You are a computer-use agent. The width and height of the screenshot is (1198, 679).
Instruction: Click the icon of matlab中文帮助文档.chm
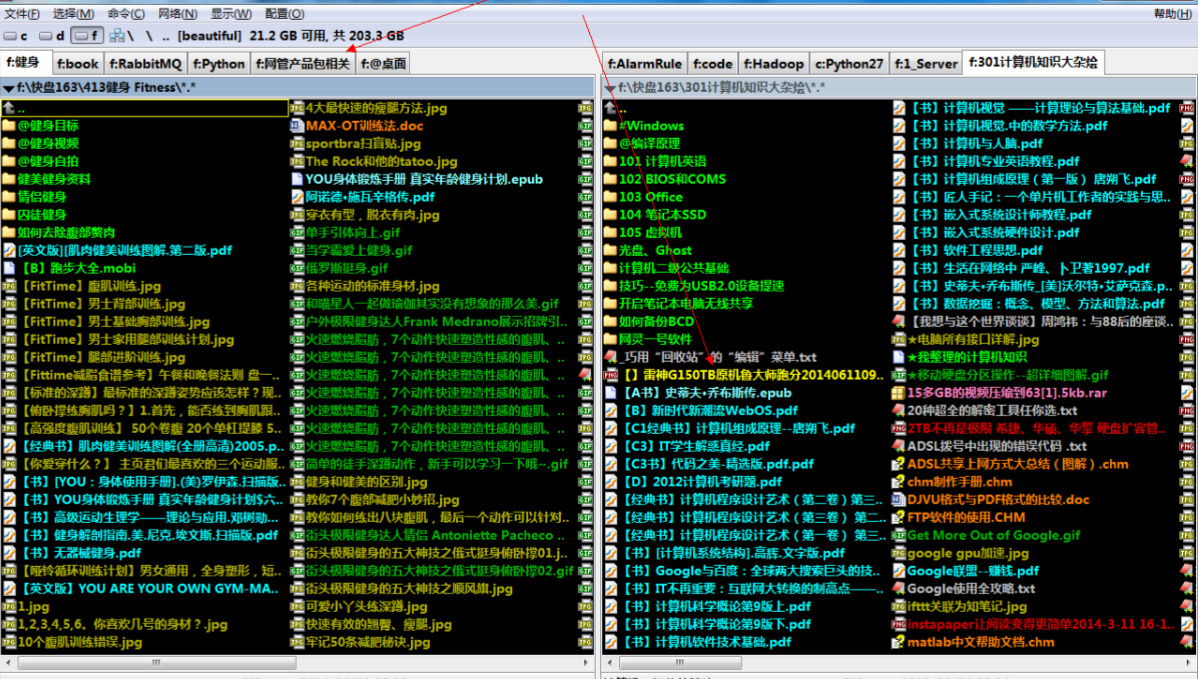pyautogui.click(x=898, y=642)
